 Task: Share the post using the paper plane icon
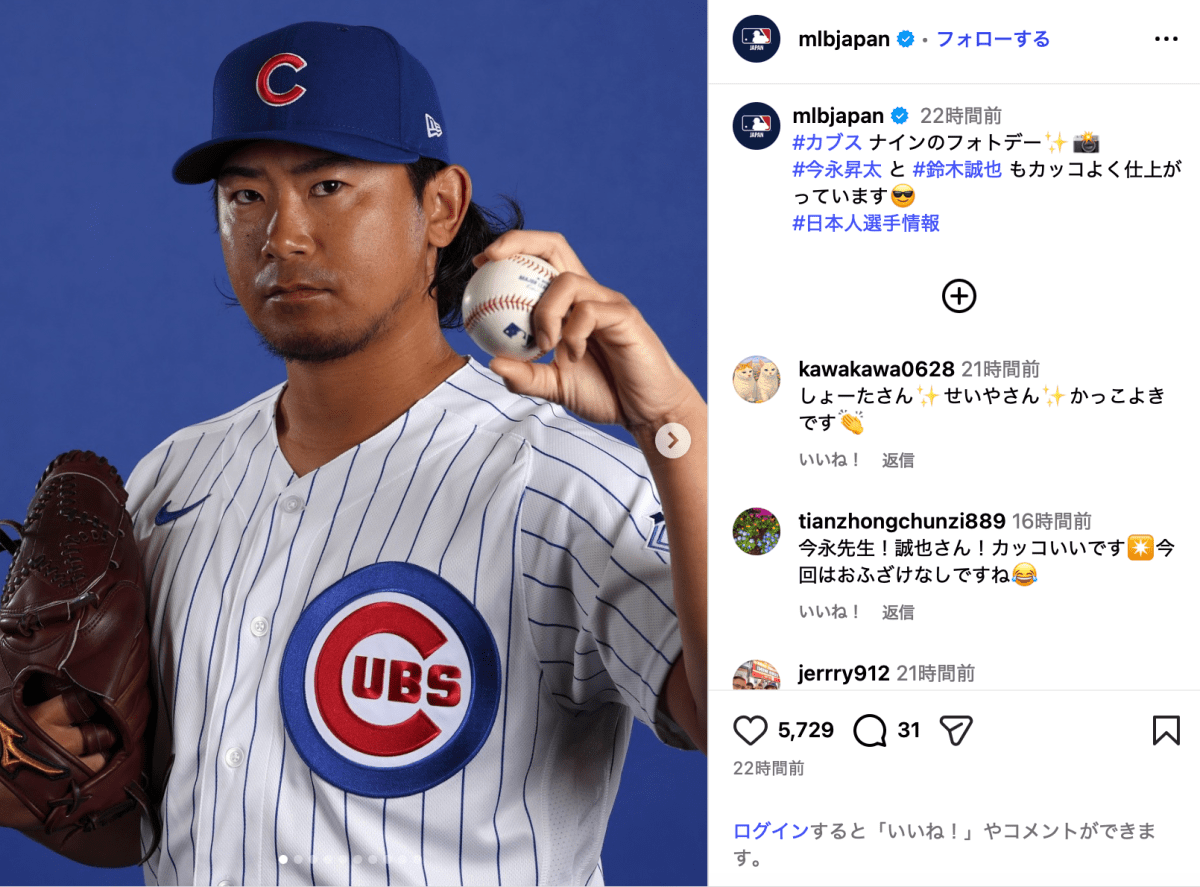click(957, 731)
